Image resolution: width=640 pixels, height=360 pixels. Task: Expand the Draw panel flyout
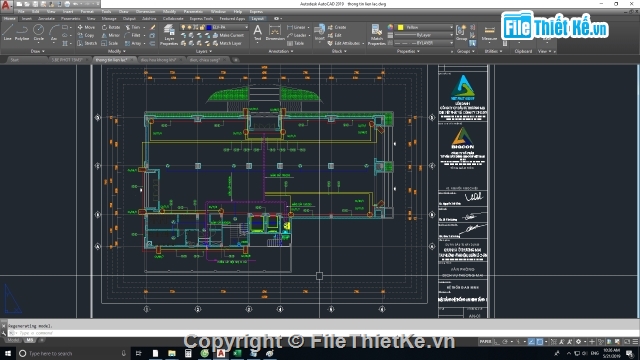click(x=38, y=51)
